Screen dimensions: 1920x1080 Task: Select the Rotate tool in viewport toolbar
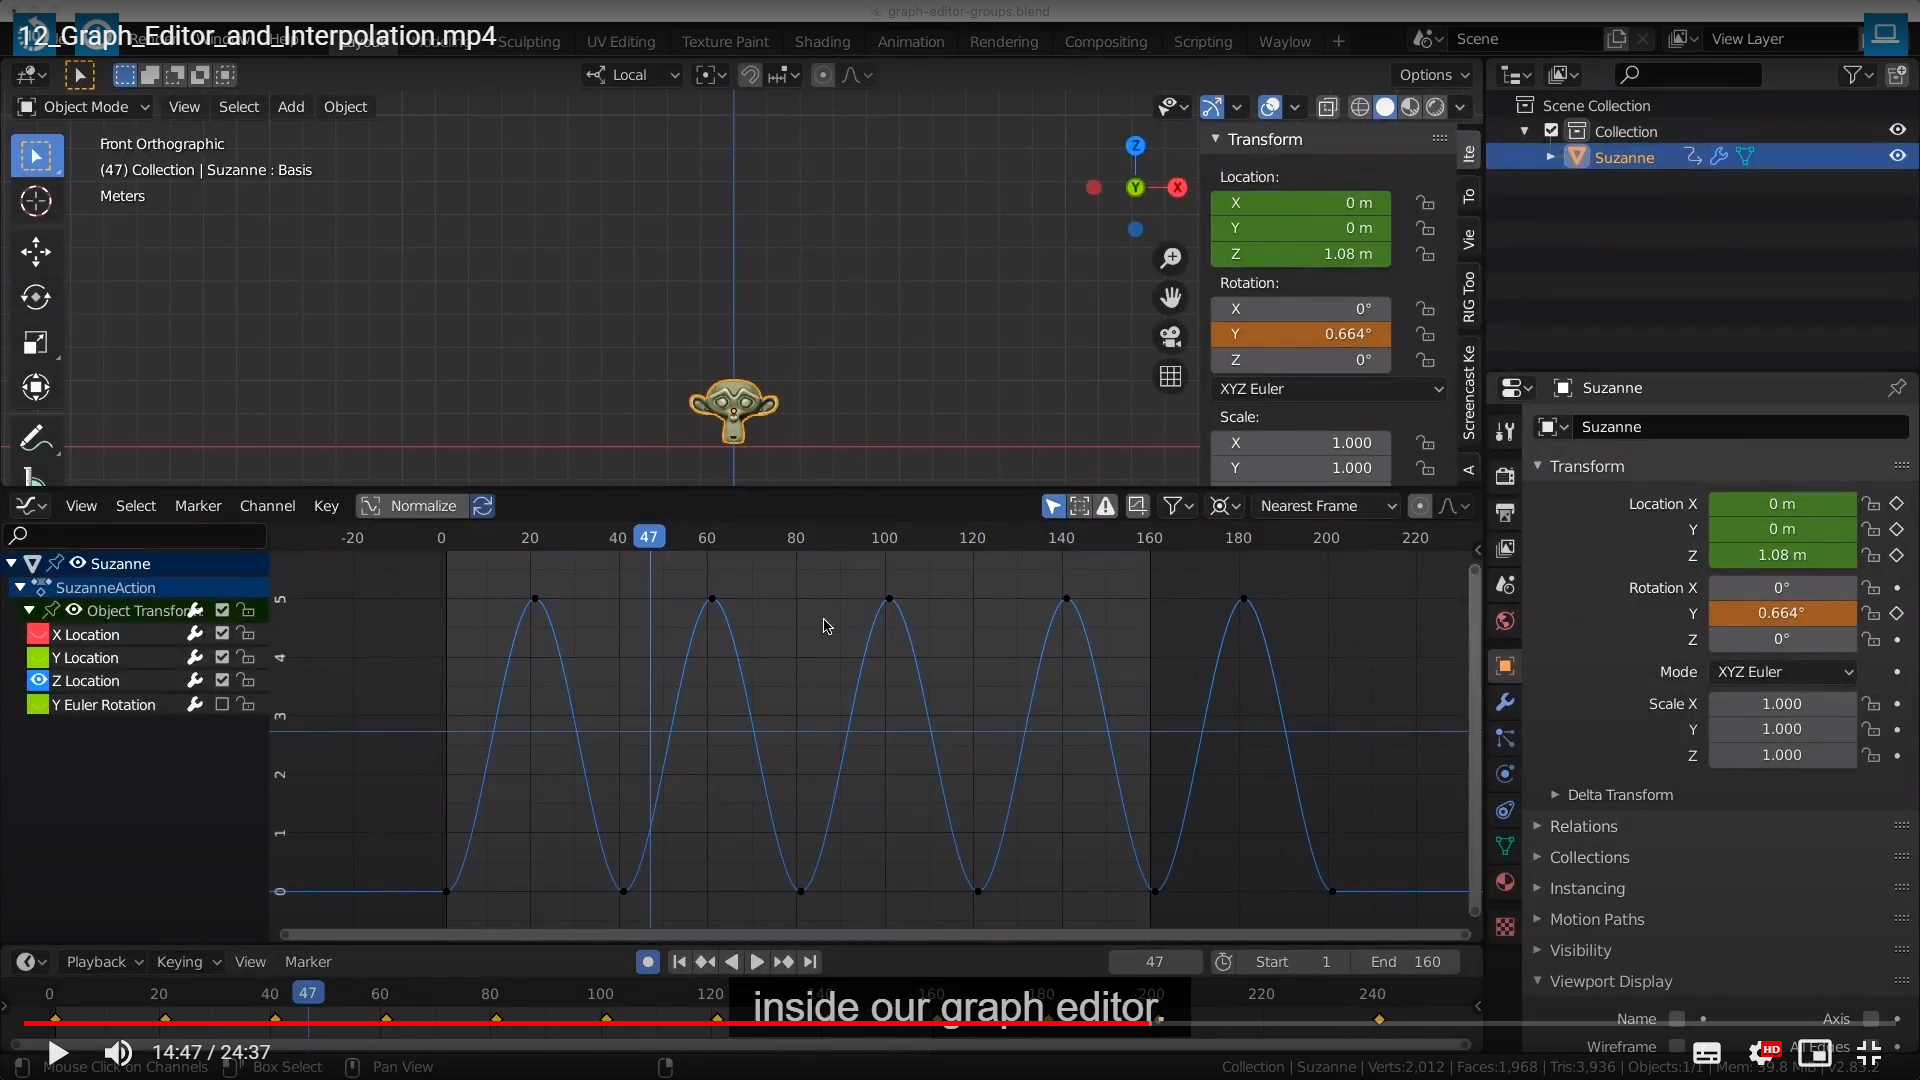[x=36, y=297]
